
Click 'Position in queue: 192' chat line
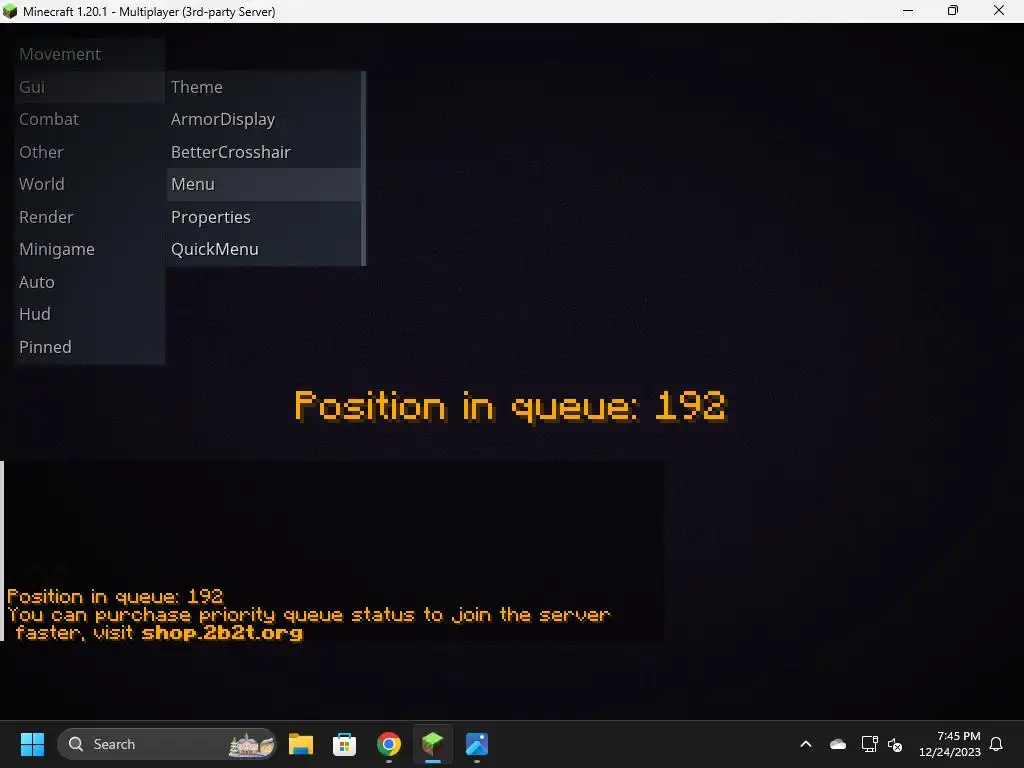(115, 597)
